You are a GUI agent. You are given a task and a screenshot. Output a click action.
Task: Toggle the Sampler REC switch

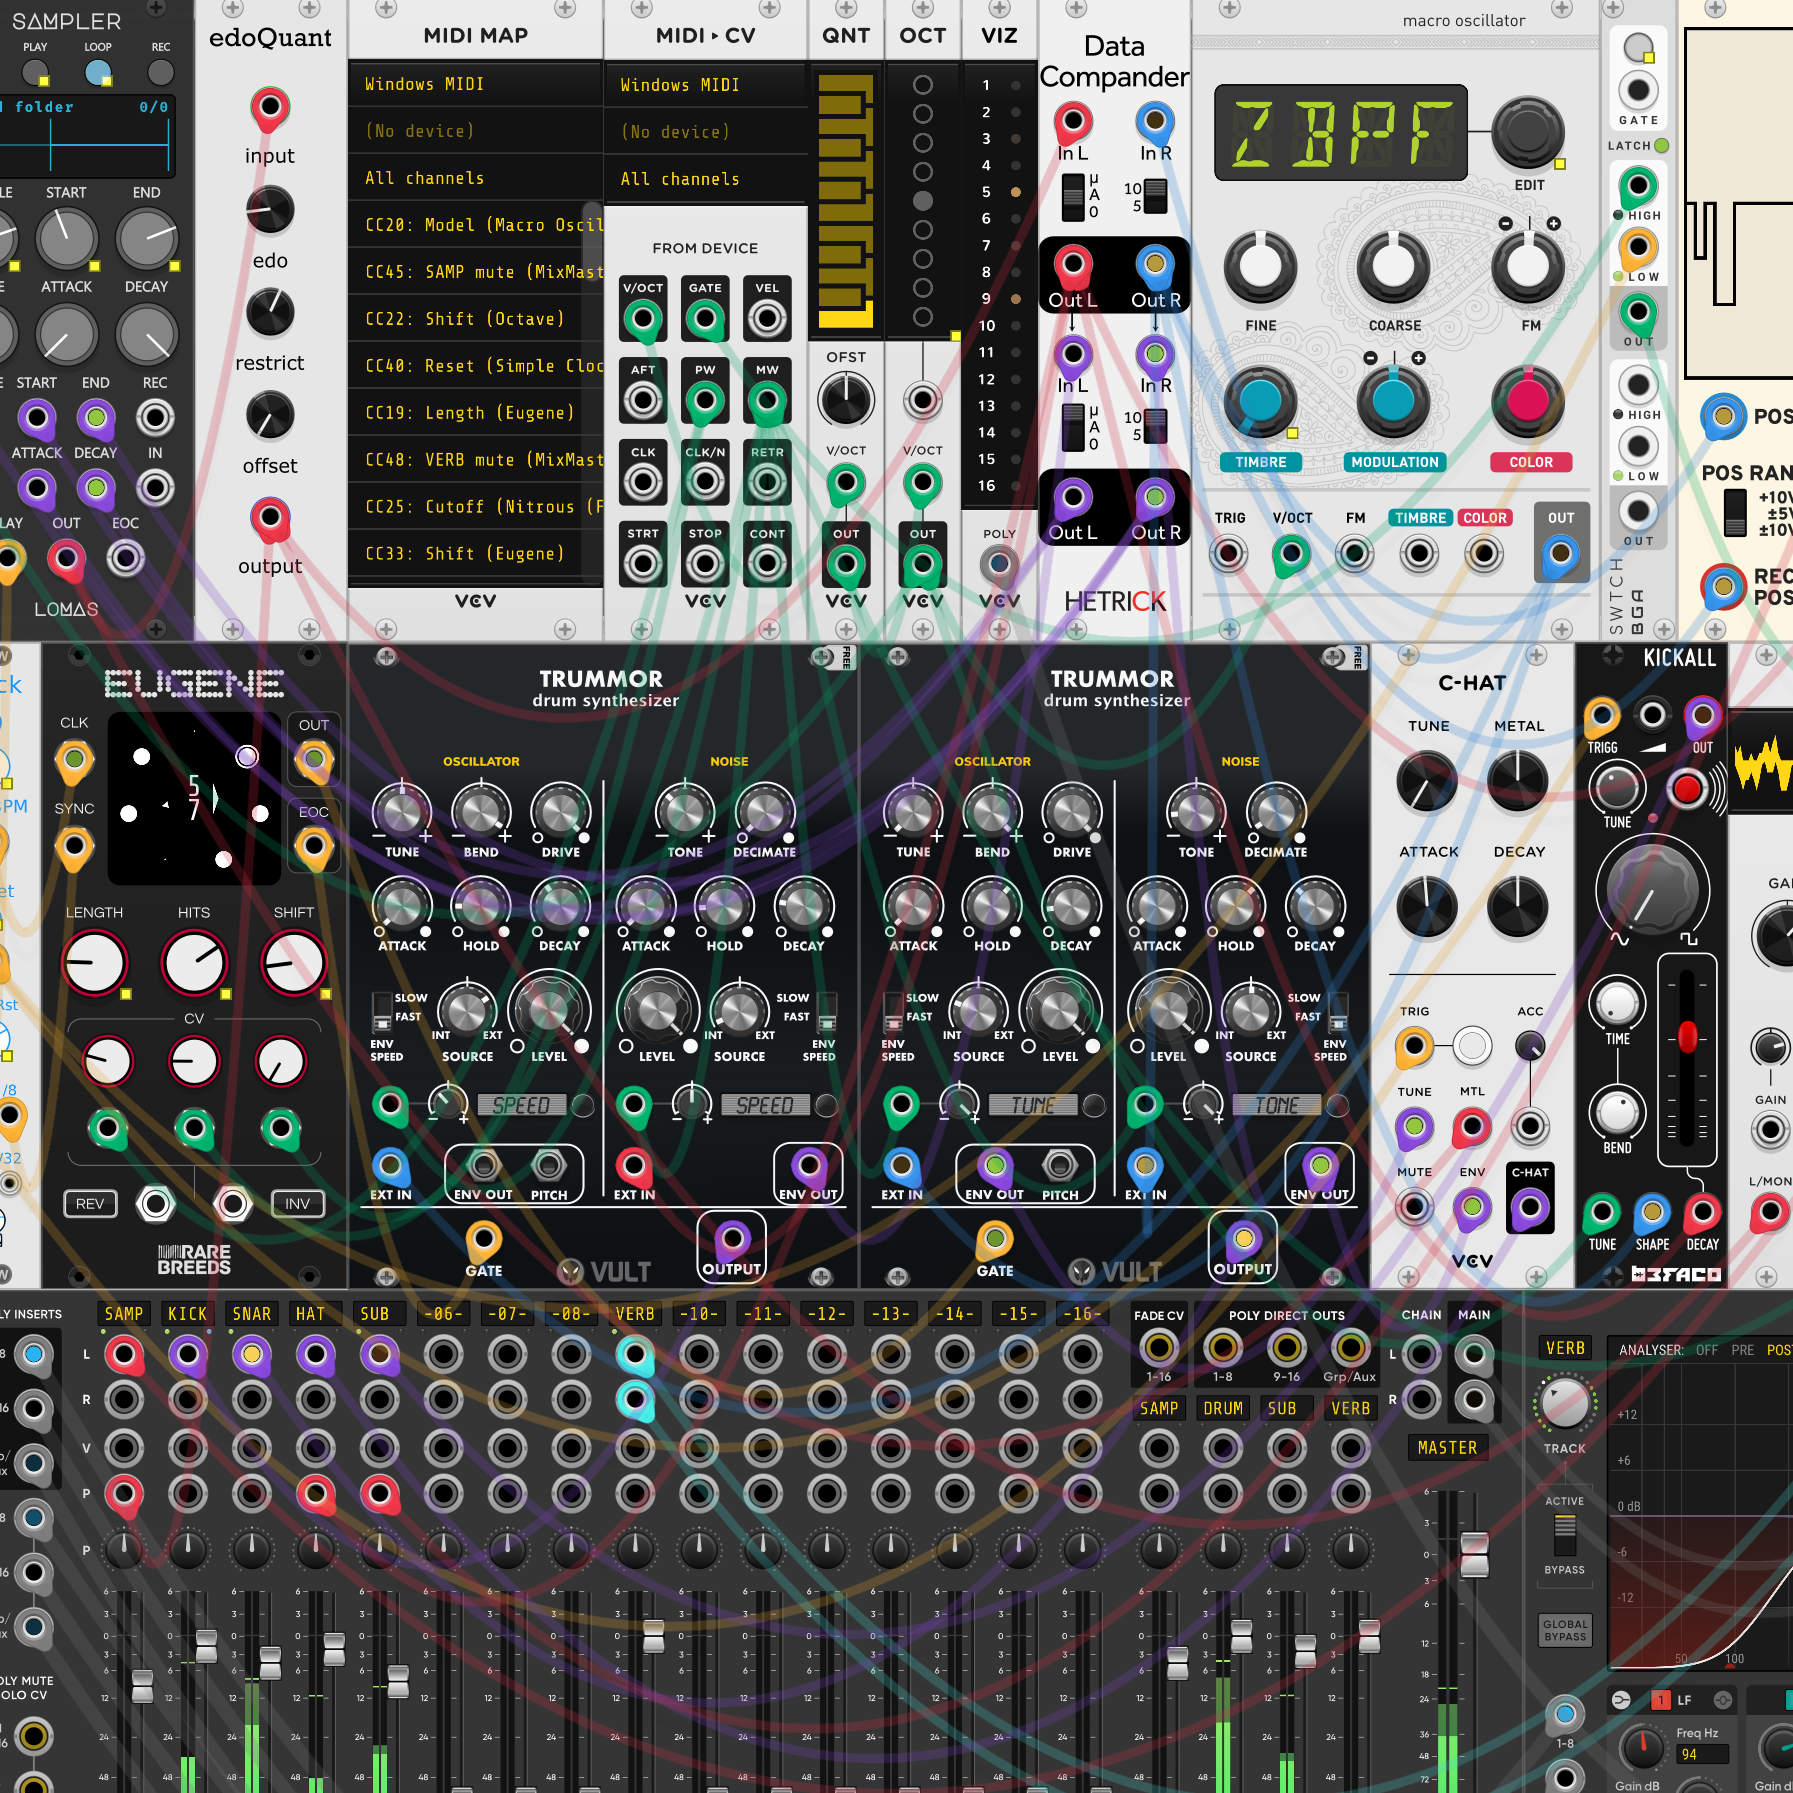(160, 72)
